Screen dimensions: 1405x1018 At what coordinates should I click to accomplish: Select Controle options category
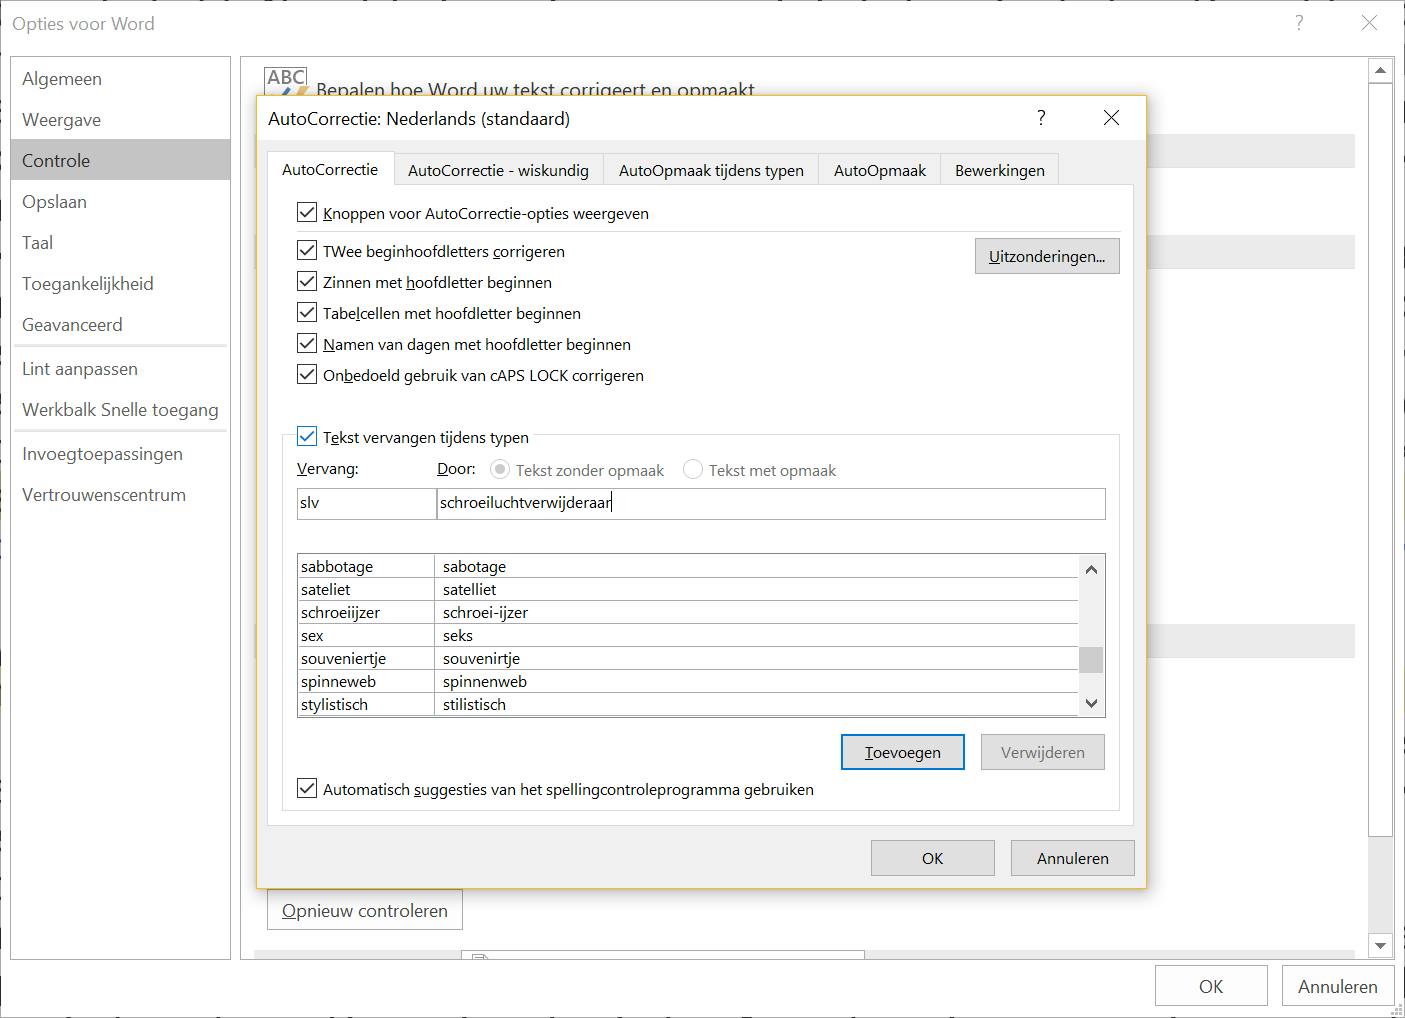[x=120, y=160]
